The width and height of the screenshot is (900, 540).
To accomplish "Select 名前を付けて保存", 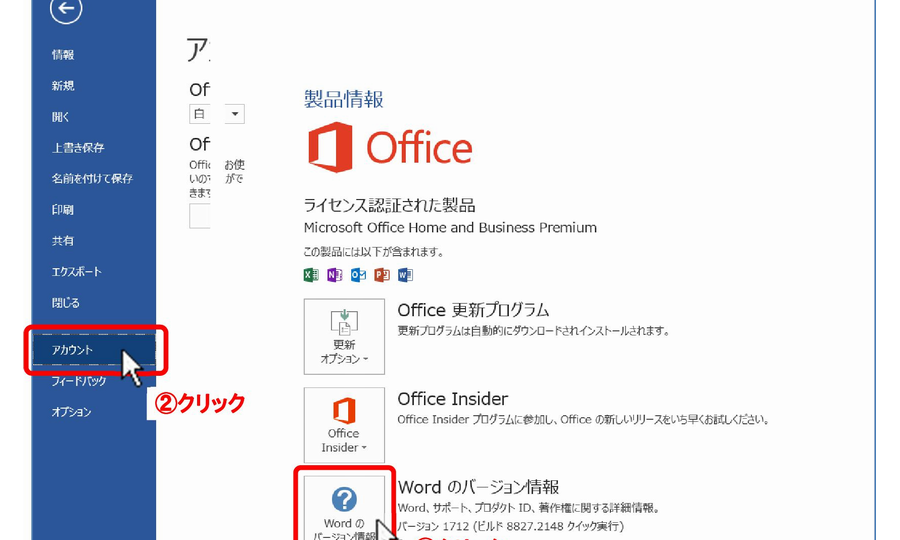I will click(x=92, y=178).
